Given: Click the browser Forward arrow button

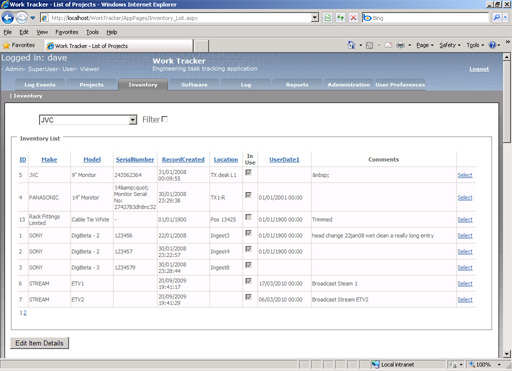Looking at the screenshot, I should click(x=22, y=18).
